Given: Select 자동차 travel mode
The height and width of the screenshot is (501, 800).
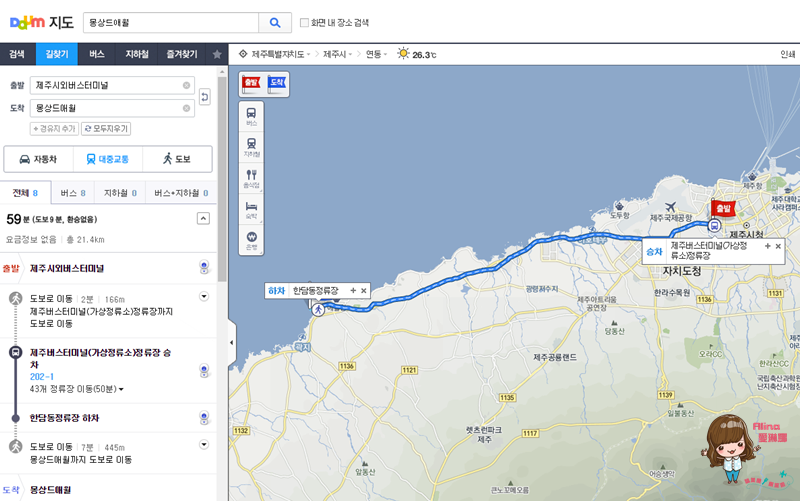Looking at the screenshot, I should [39, 159].
